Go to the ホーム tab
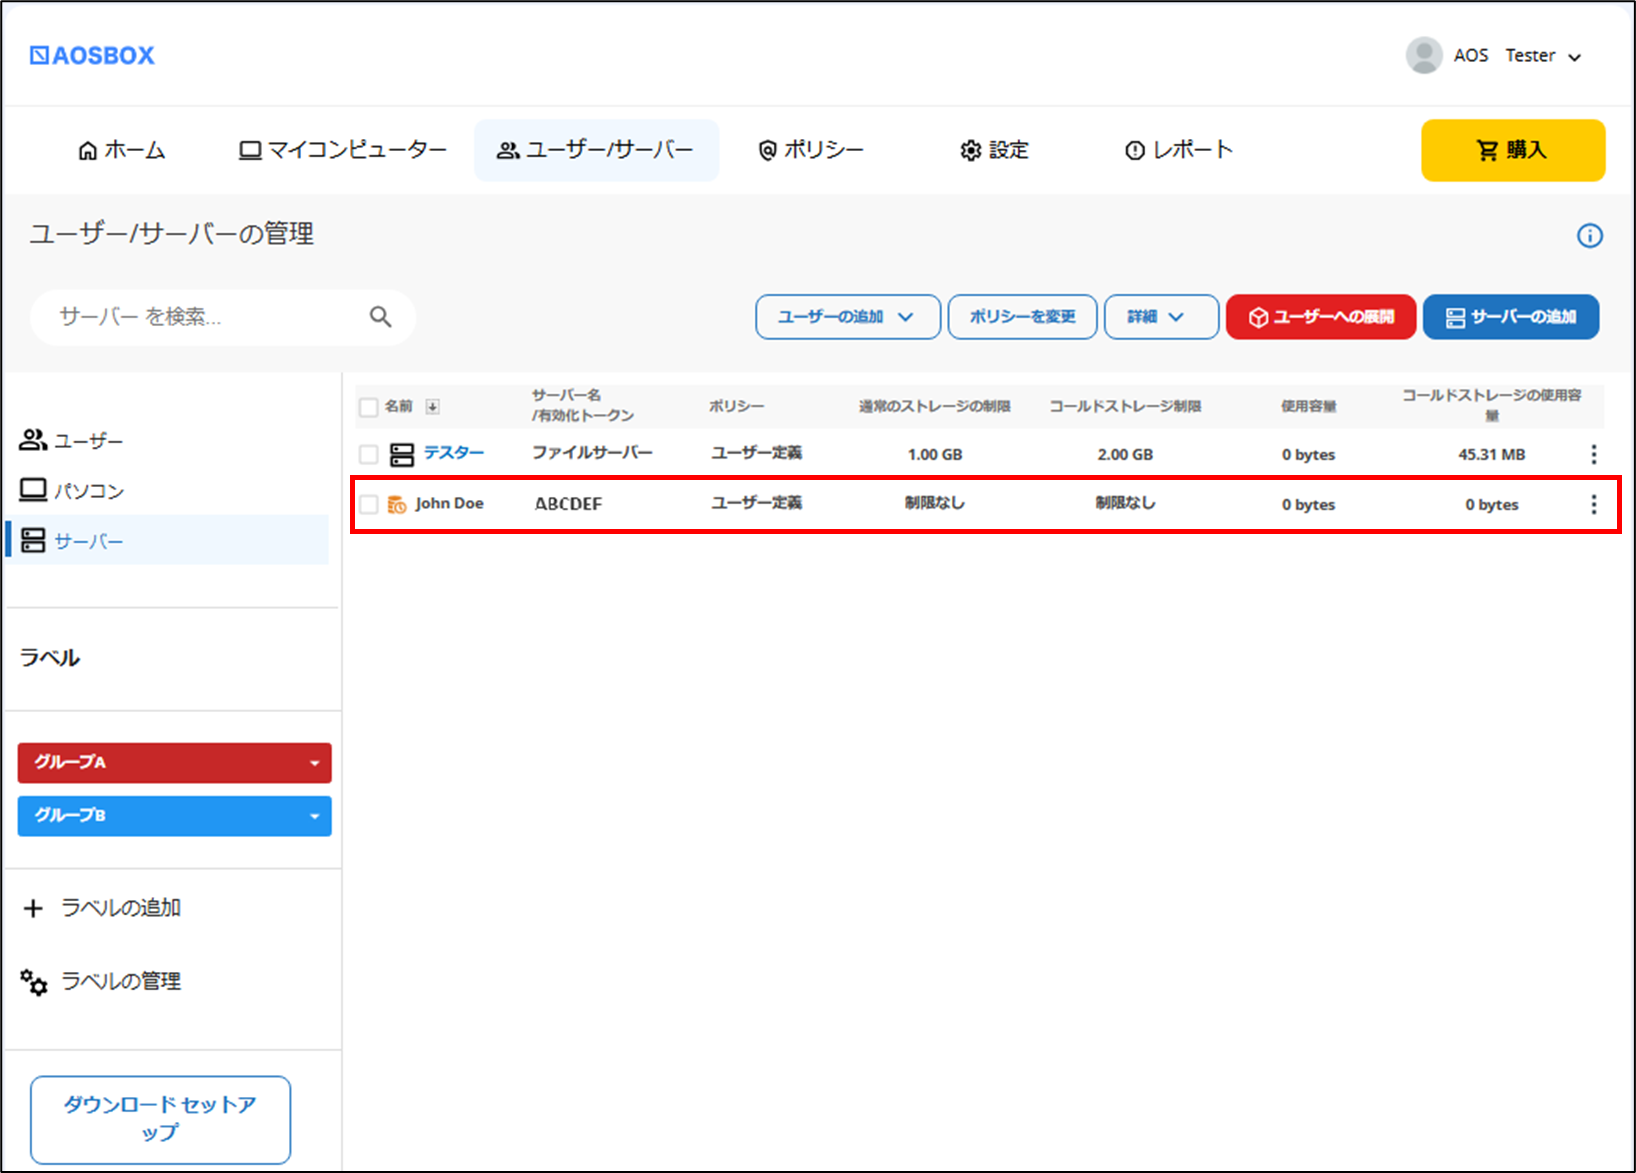Screen dimensions: 1636x1173 122,150
